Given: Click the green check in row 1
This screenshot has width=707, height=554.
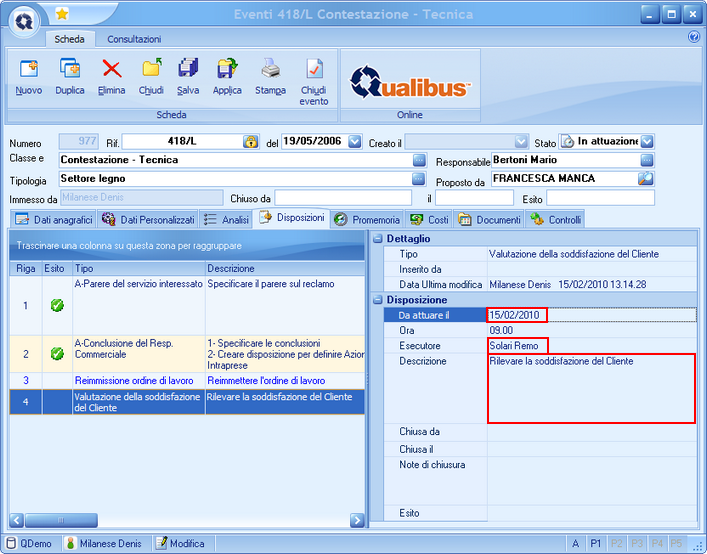Looking at the screenshot, I should [x=57, y=305].
